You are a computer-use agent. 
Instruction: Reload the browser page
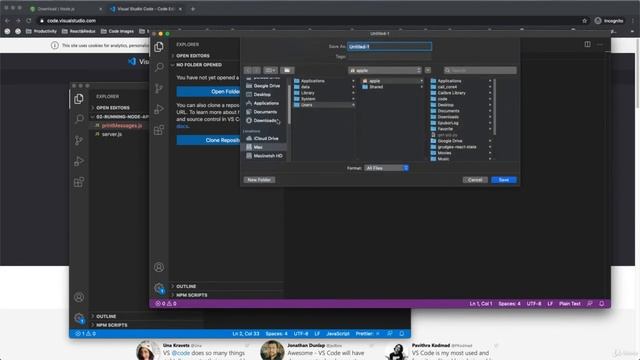pos(29,20)
